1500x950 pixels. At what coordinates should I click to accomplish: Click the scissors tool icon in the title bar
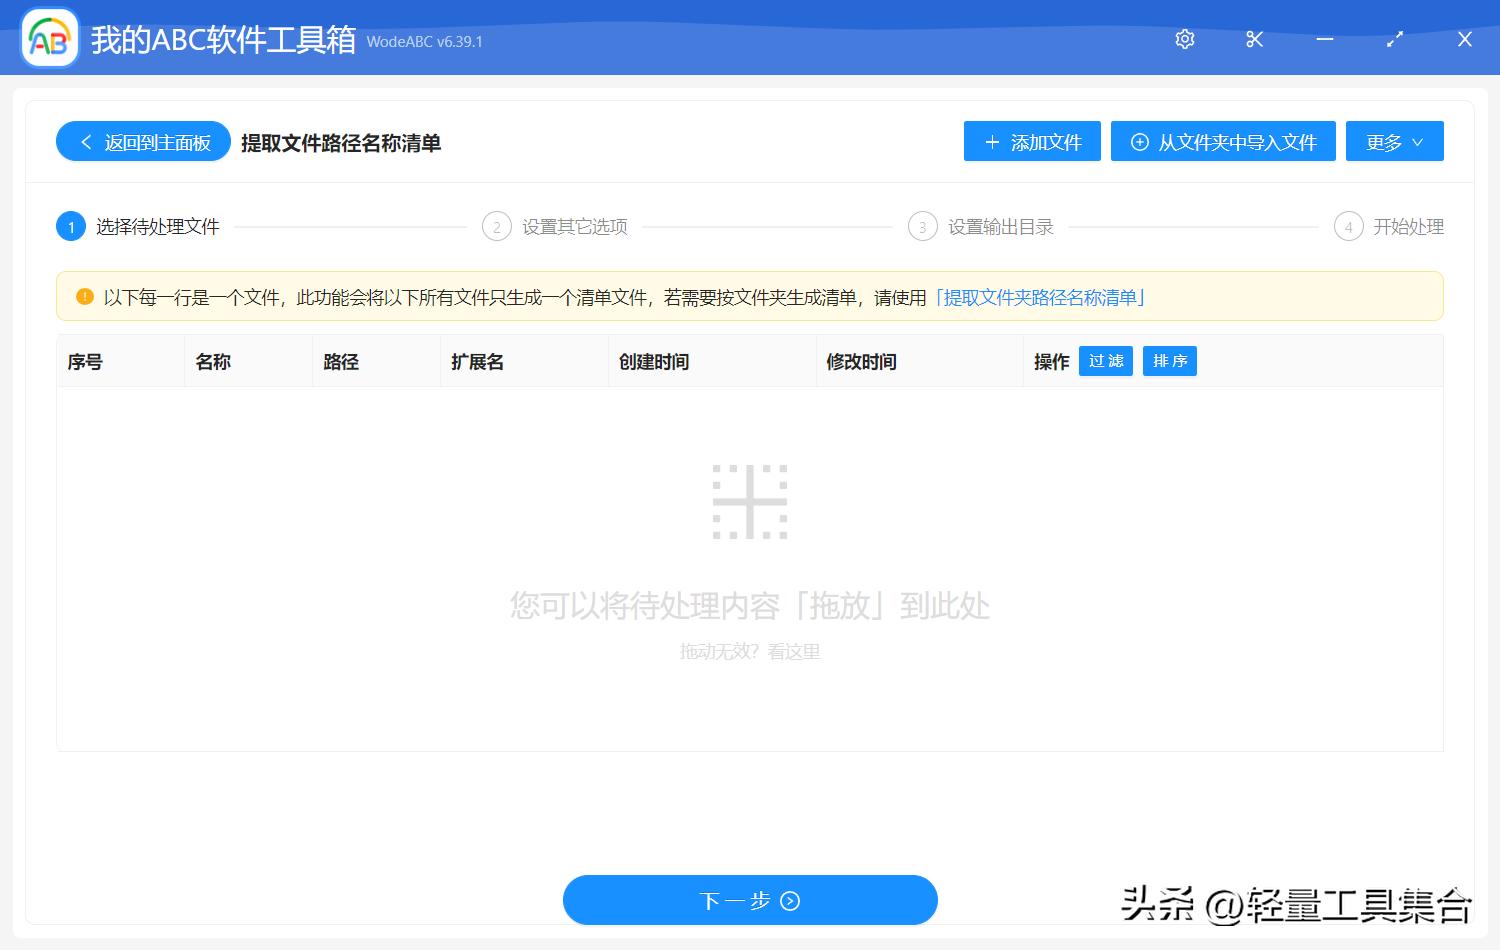click(1254, 39)
